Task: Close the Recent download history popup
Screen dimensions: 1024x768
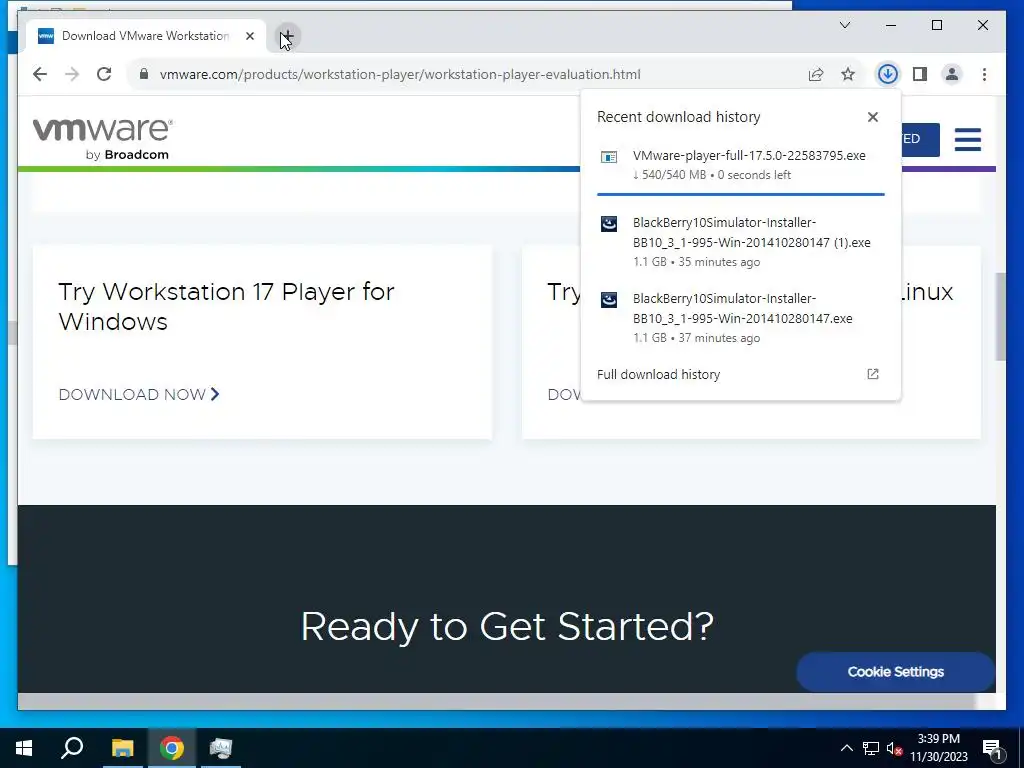Action: (872, 117)
